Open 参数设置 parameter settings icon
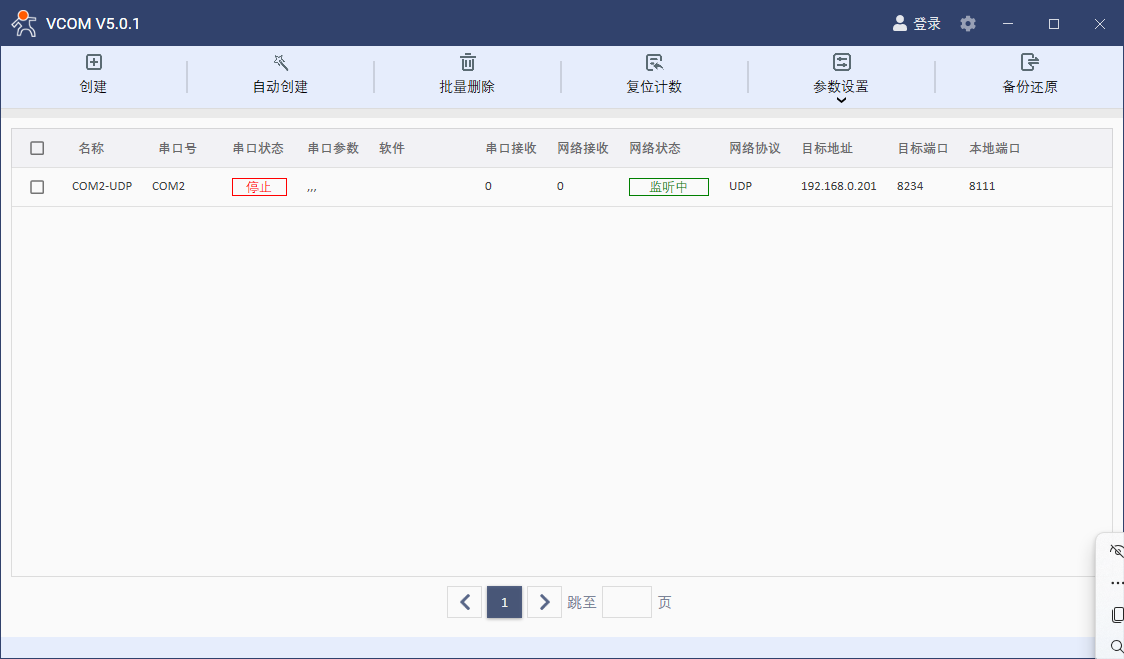This screenshot has width=1124, height=659. tap(841, 63)
